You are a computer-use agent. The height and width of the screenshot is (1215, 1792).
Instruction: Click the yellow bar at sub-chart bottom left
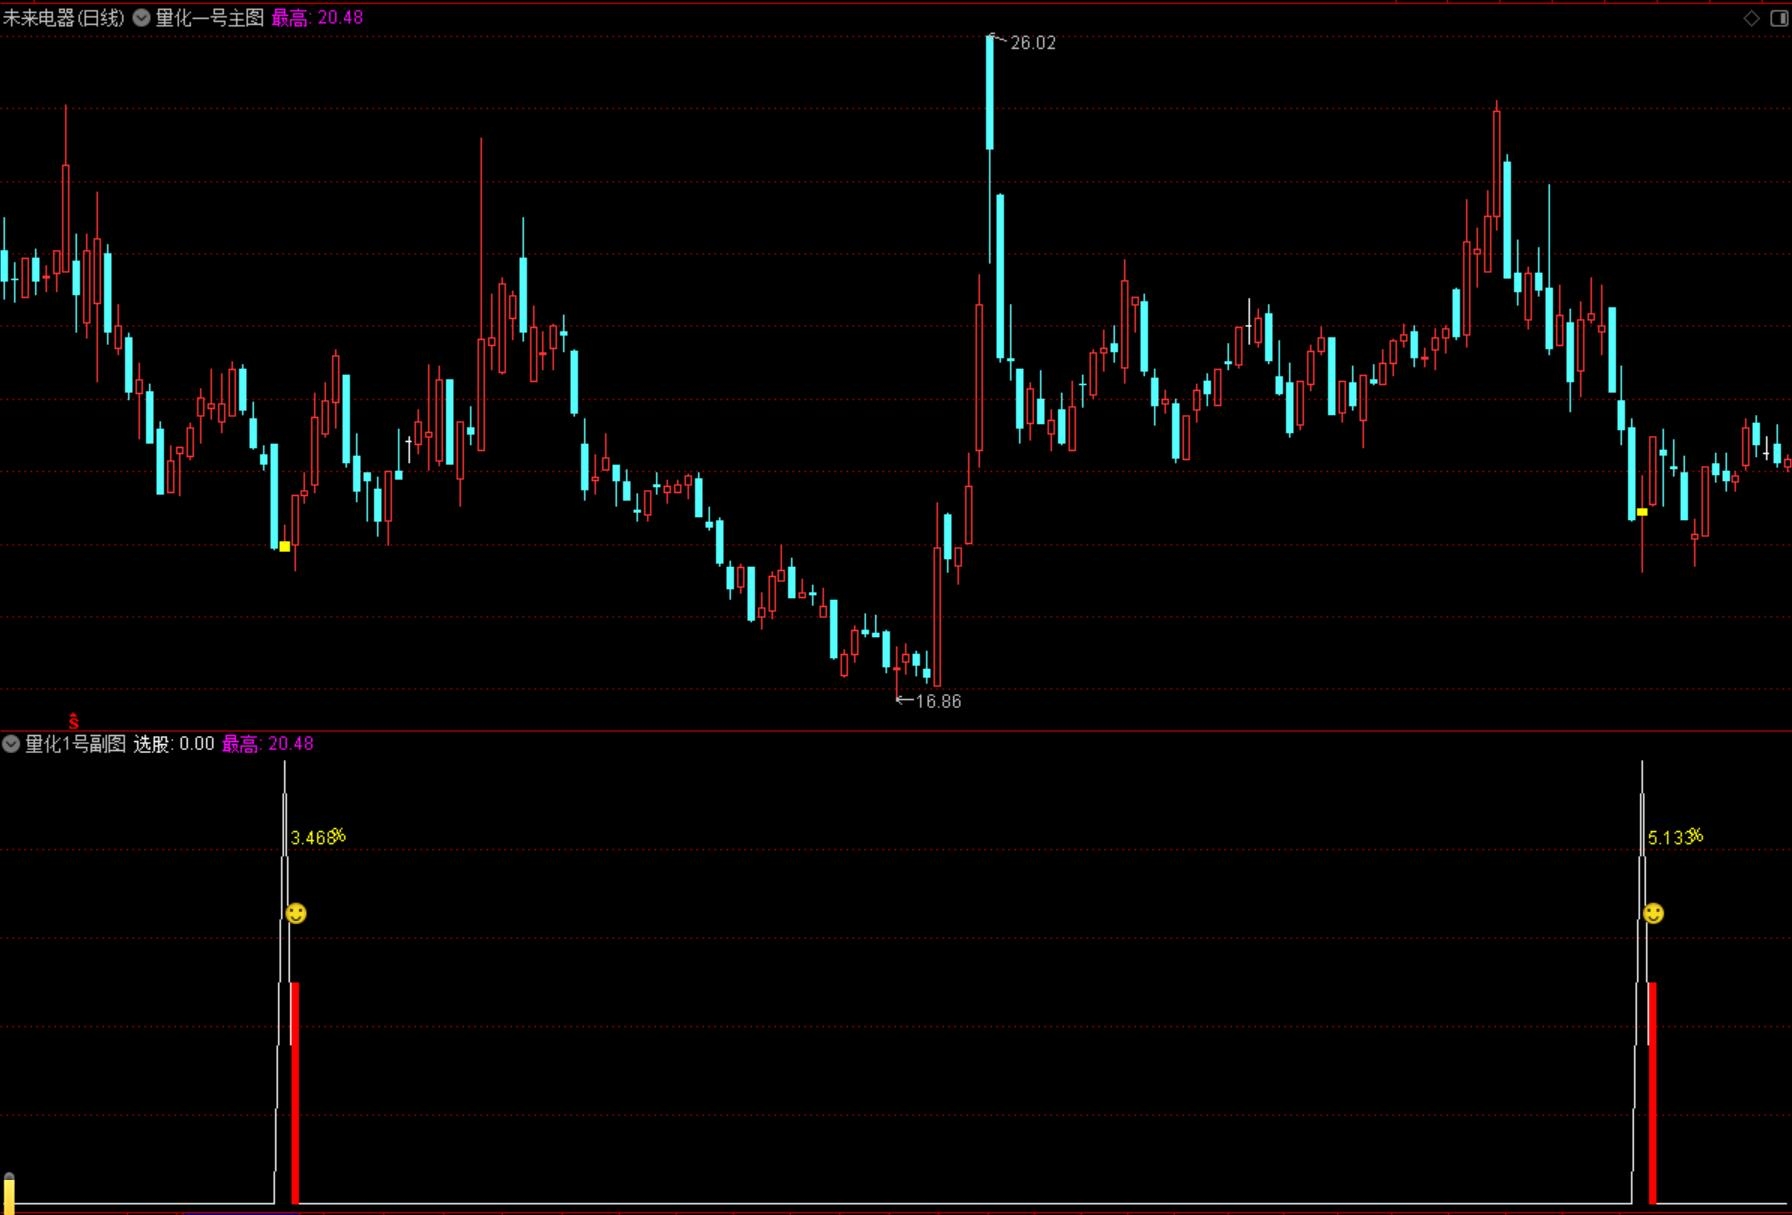pos(9,1192)
